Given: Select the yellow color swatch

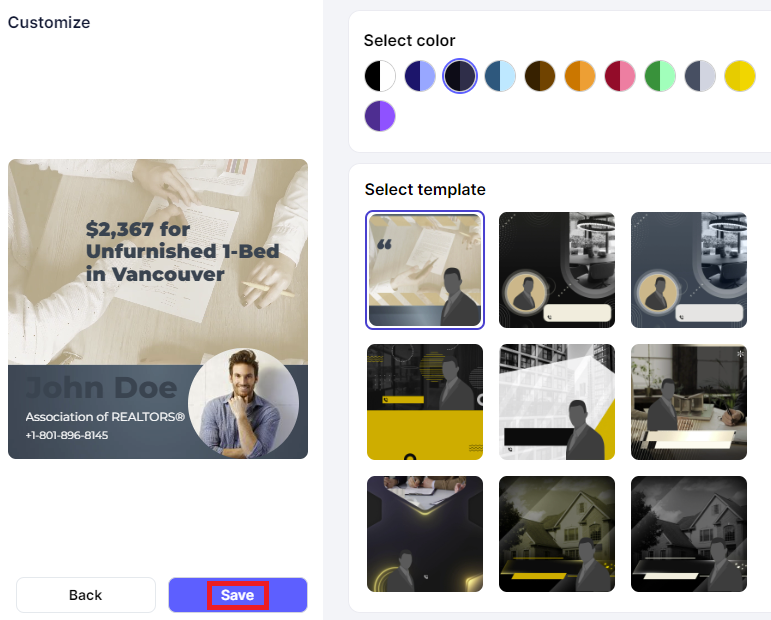Looking at the screenshot, I should tap(740, 76).
